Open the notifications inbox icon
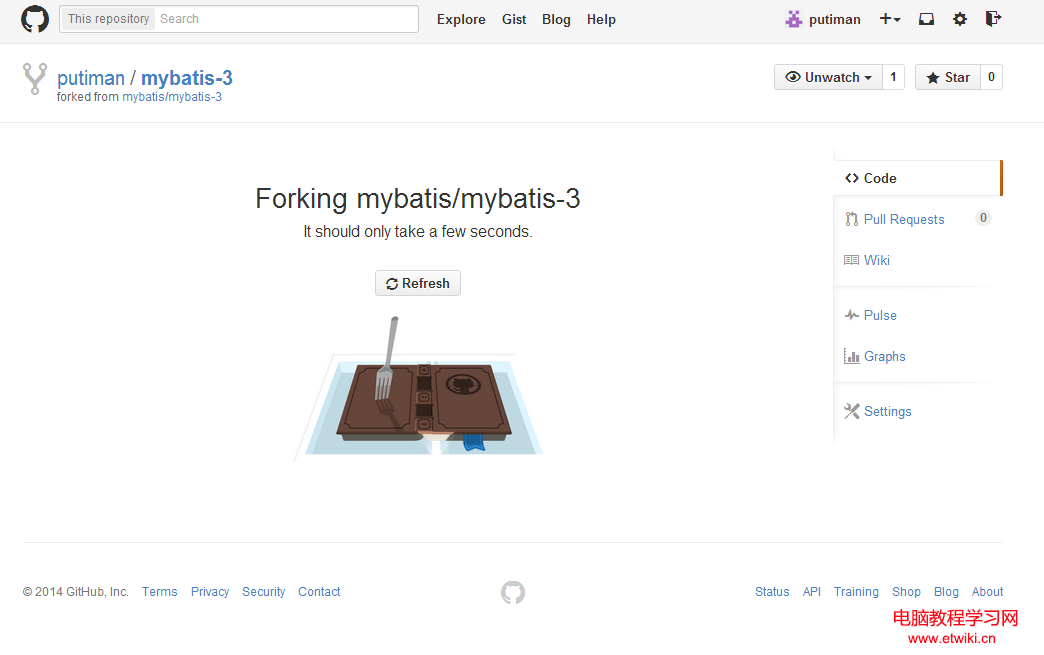Image resolution: width=1044 pixels, height=655 pixels. pos(926,19)
